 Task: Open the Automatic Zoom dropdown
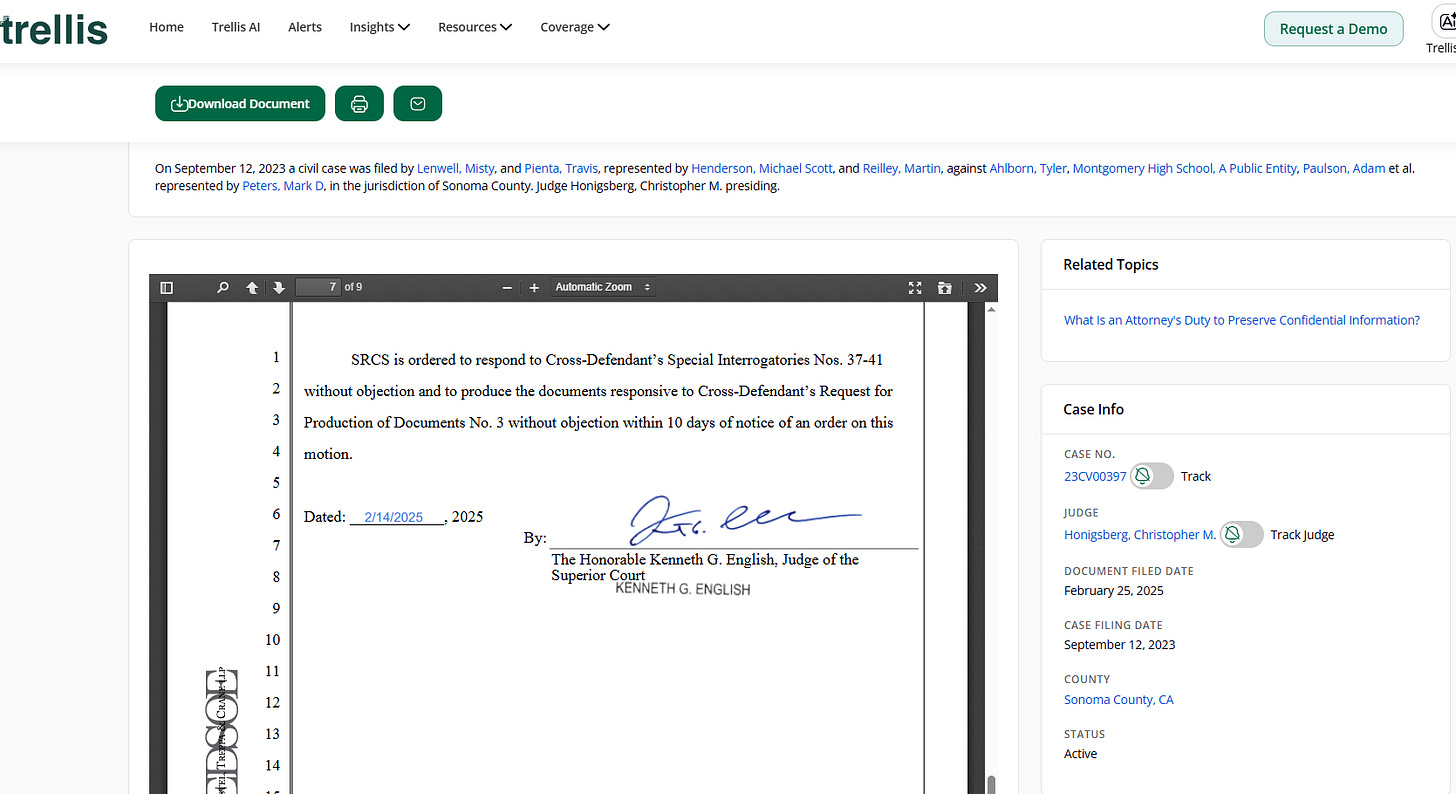coord(602,287)
